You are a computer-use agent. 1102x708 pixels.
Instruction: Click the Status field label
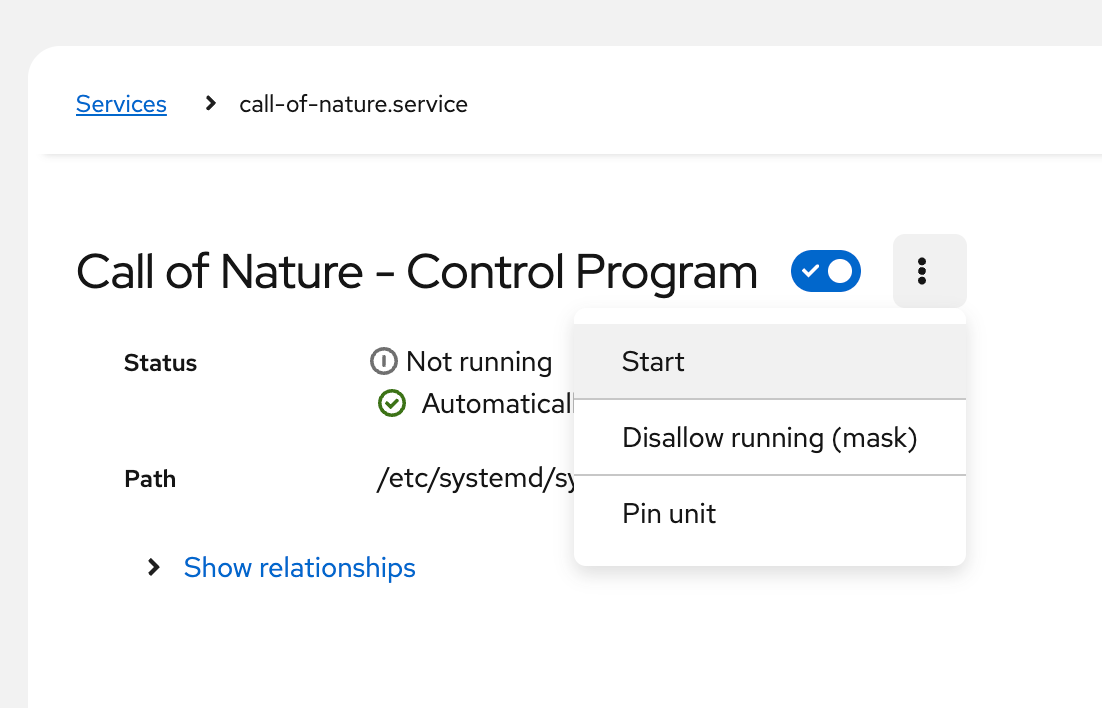pyautogui.click(x=160, y=363)
